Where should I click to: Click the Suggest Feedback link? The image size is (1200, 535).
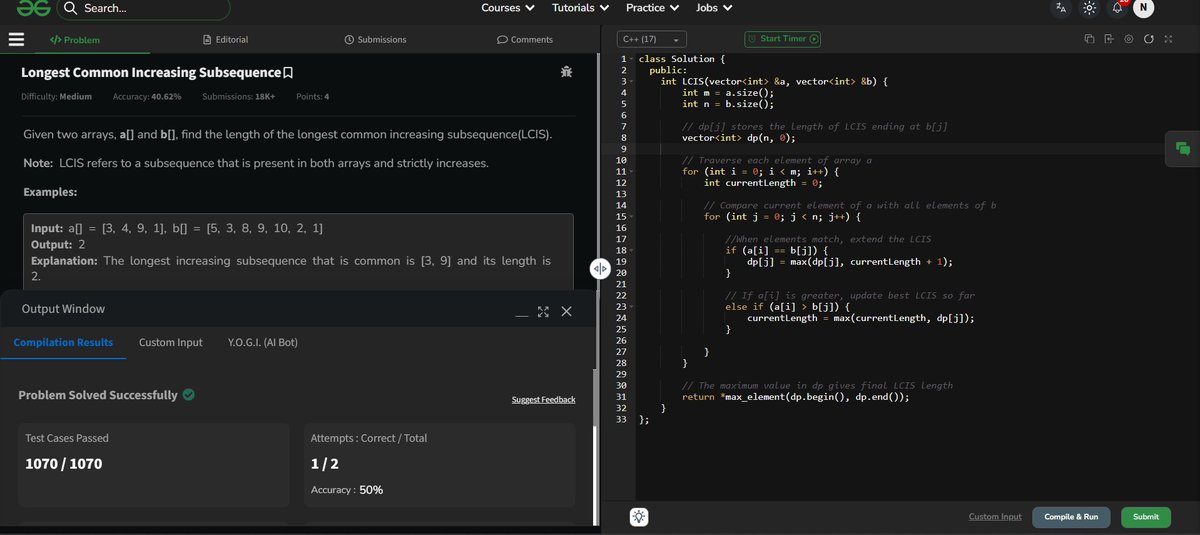(x=543, y=399)
